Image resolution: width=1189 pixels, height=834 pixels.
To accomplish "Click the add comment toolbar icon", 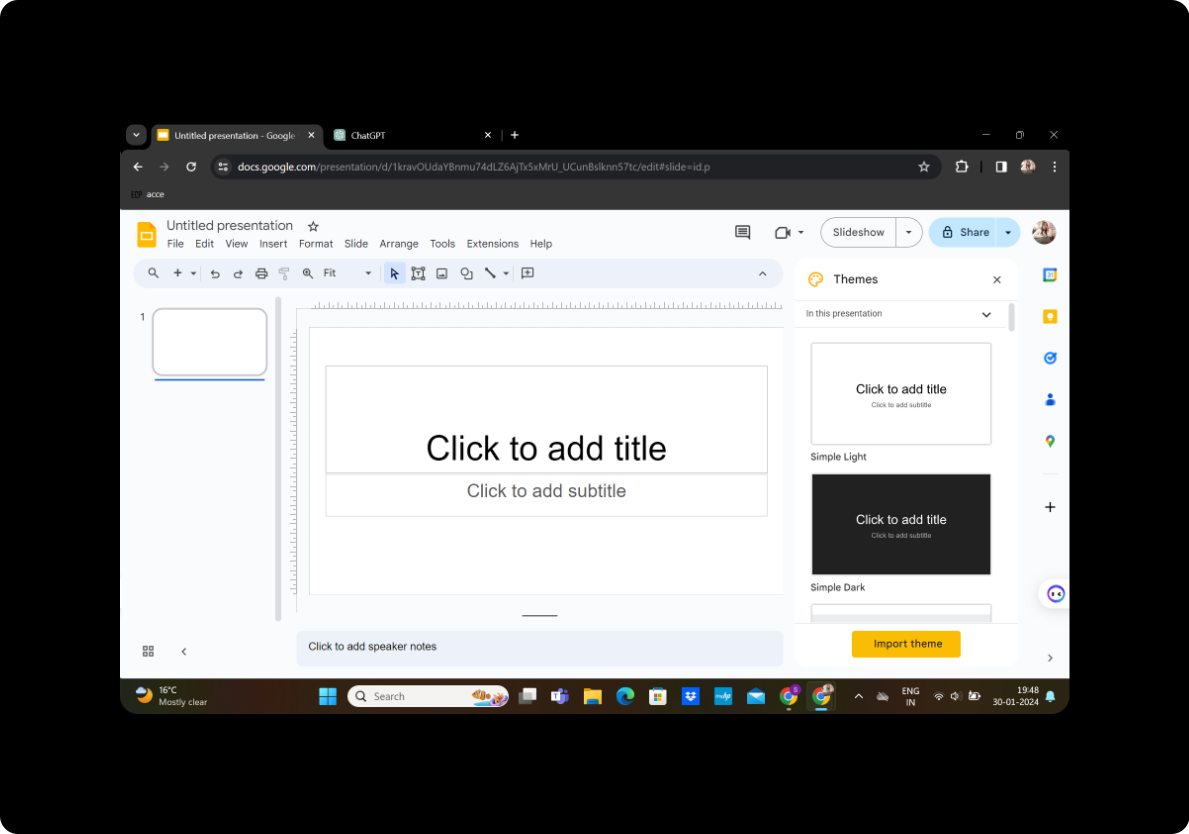I will [528, 273].
